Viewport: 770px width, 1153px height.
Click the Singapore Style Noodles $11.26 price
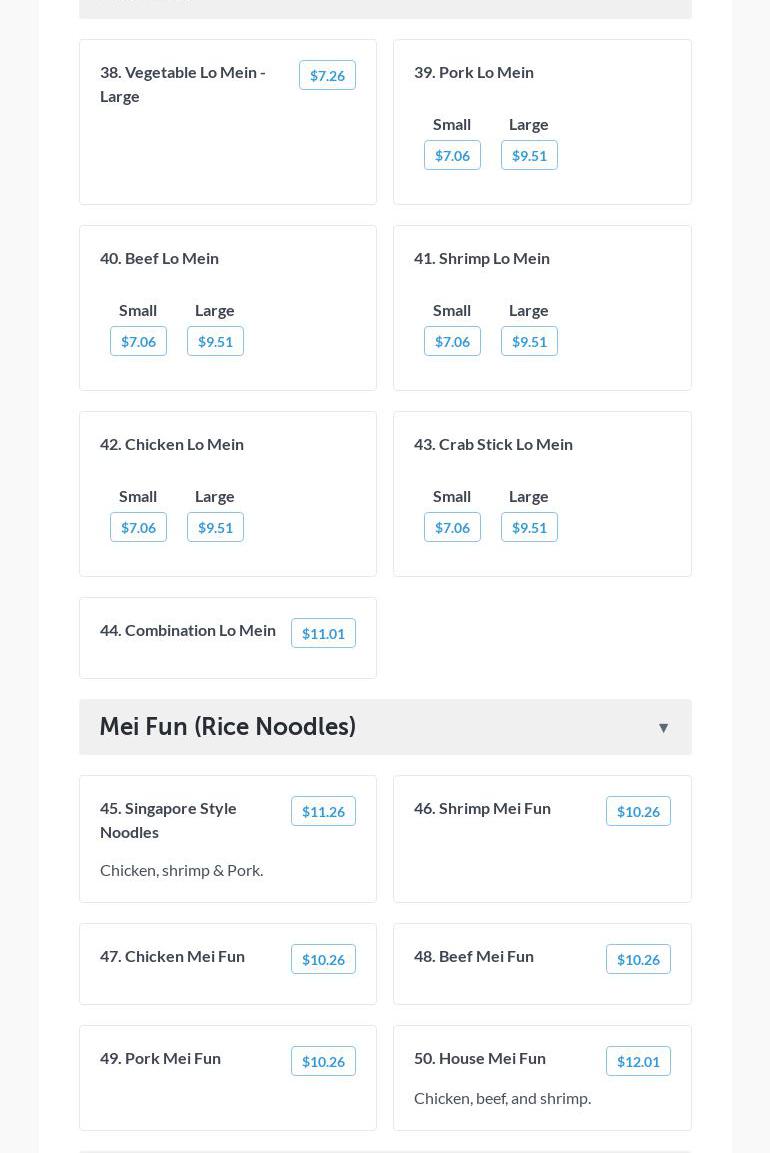(323, 812)
